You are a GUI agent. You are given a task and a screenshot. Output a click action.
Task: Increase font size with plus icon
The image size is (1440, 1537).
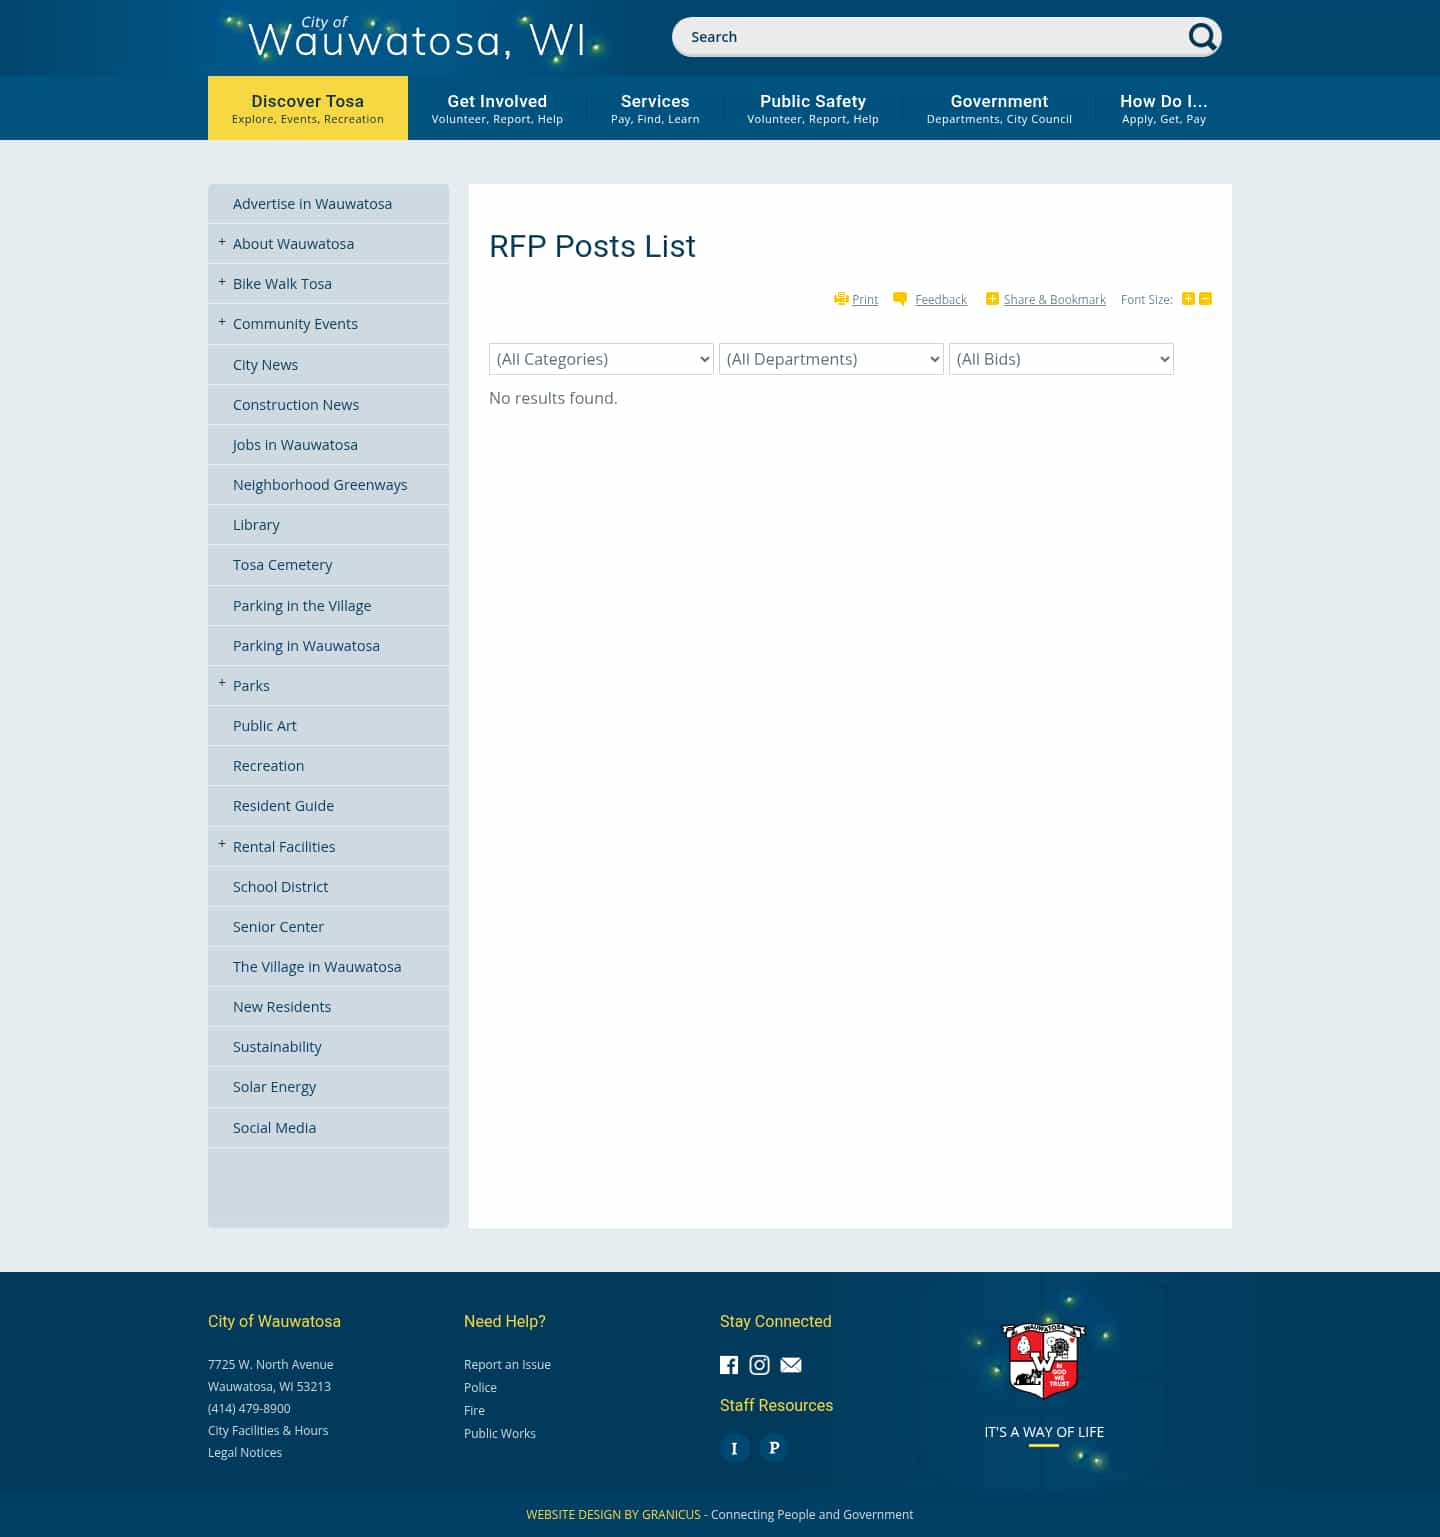point(1188,299)
